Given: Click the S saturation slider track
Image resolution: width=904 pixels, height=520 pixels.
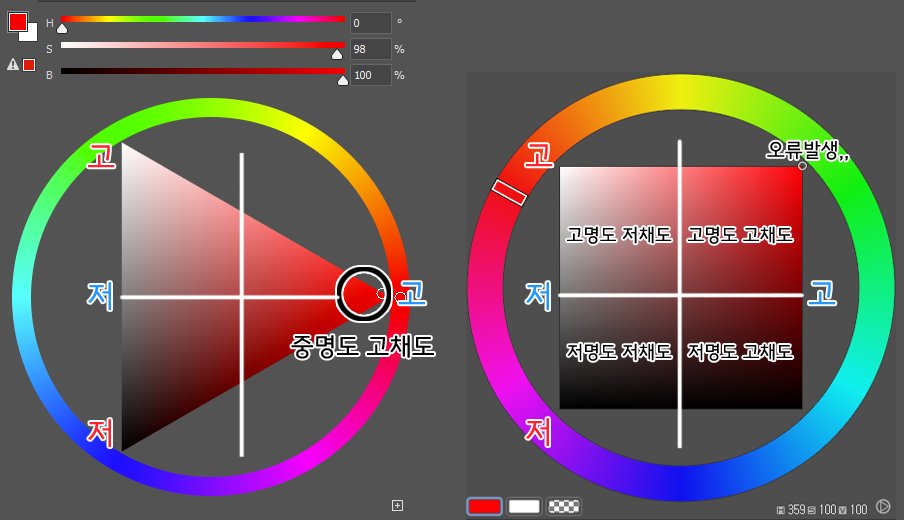Looking at the screenshot, I should pos(203,45).
